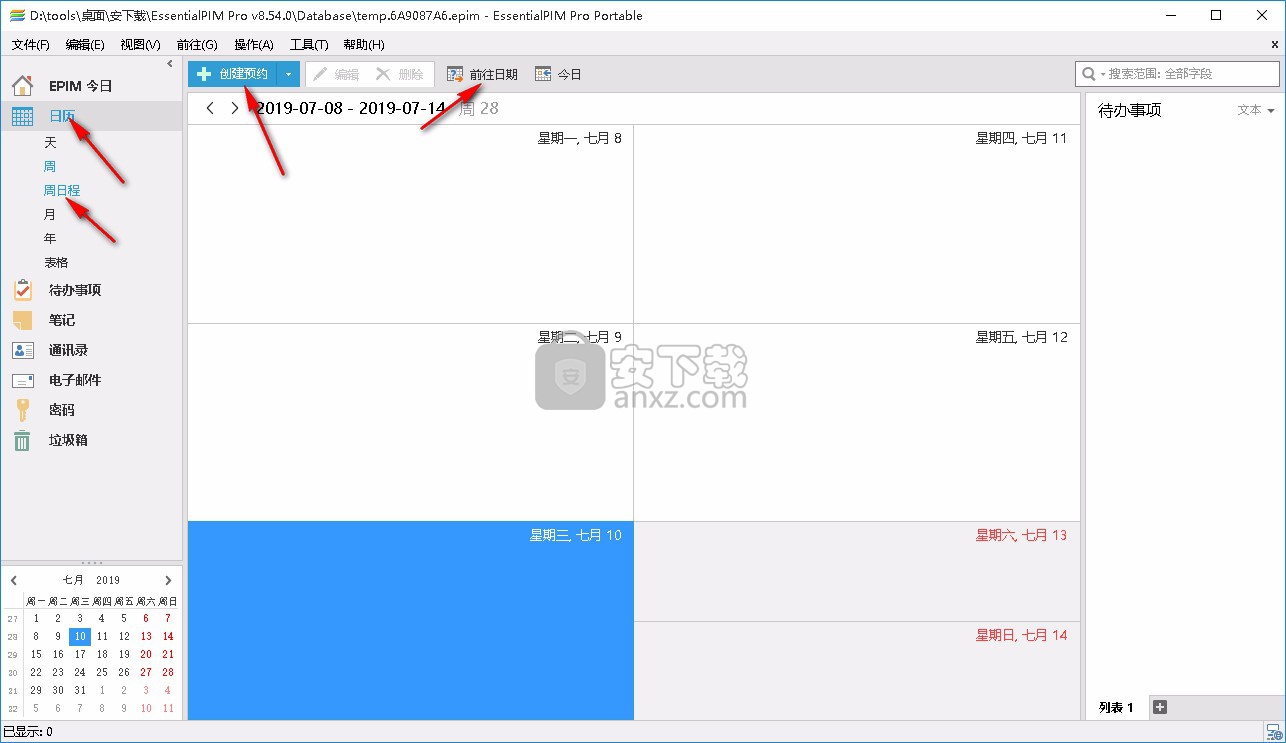
Task: Open the 笔记 sticky note icon
Action: (22, 320)
